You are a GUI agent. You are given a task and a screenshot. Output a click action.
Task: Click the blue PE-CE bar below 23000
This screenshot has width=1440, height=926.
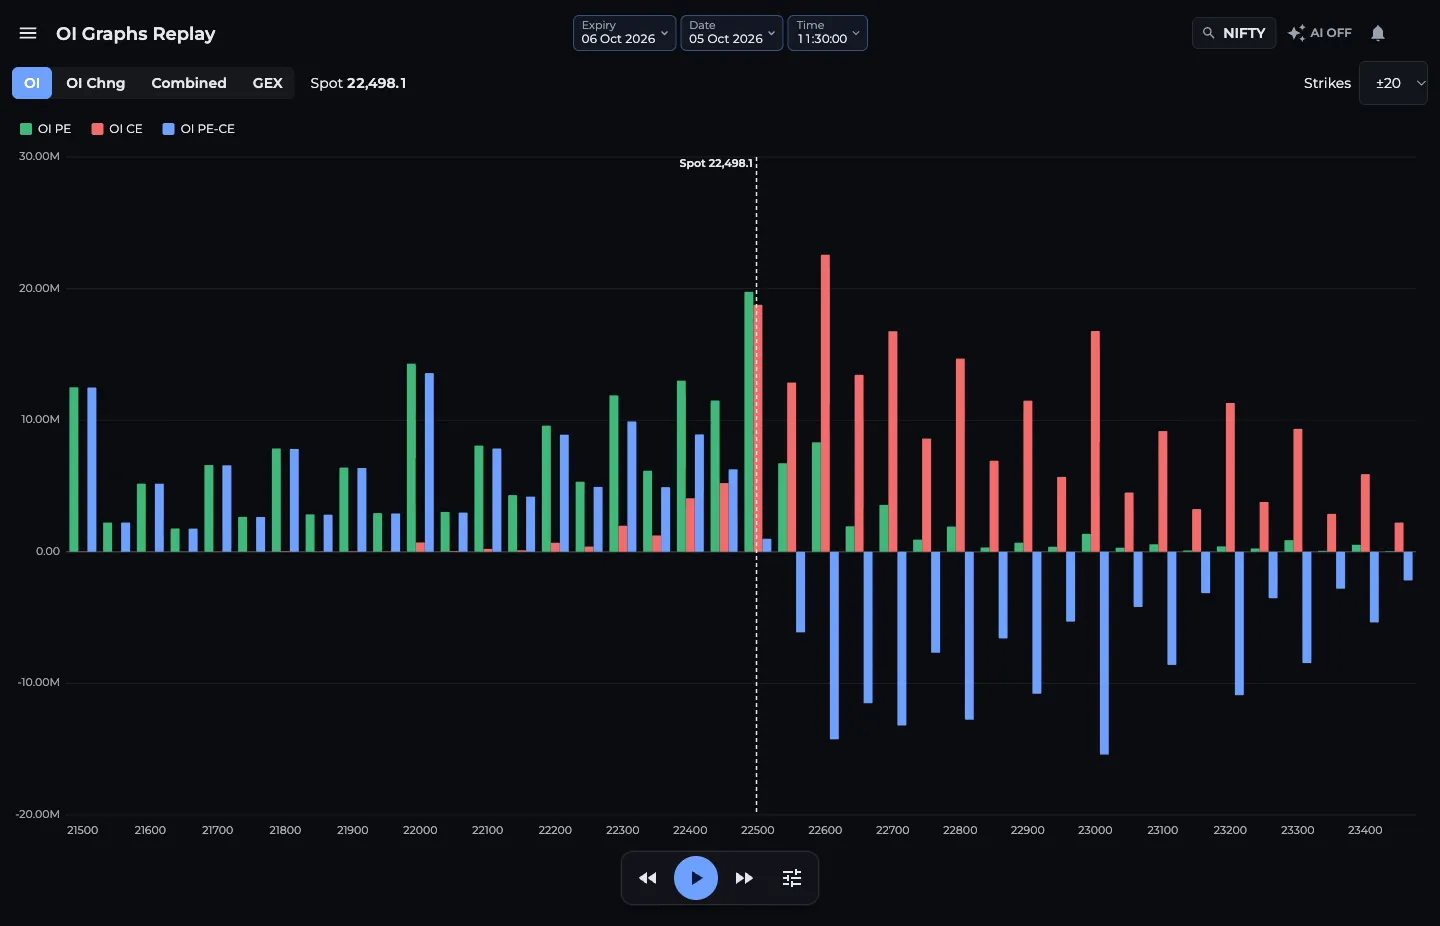(1104, 653)
